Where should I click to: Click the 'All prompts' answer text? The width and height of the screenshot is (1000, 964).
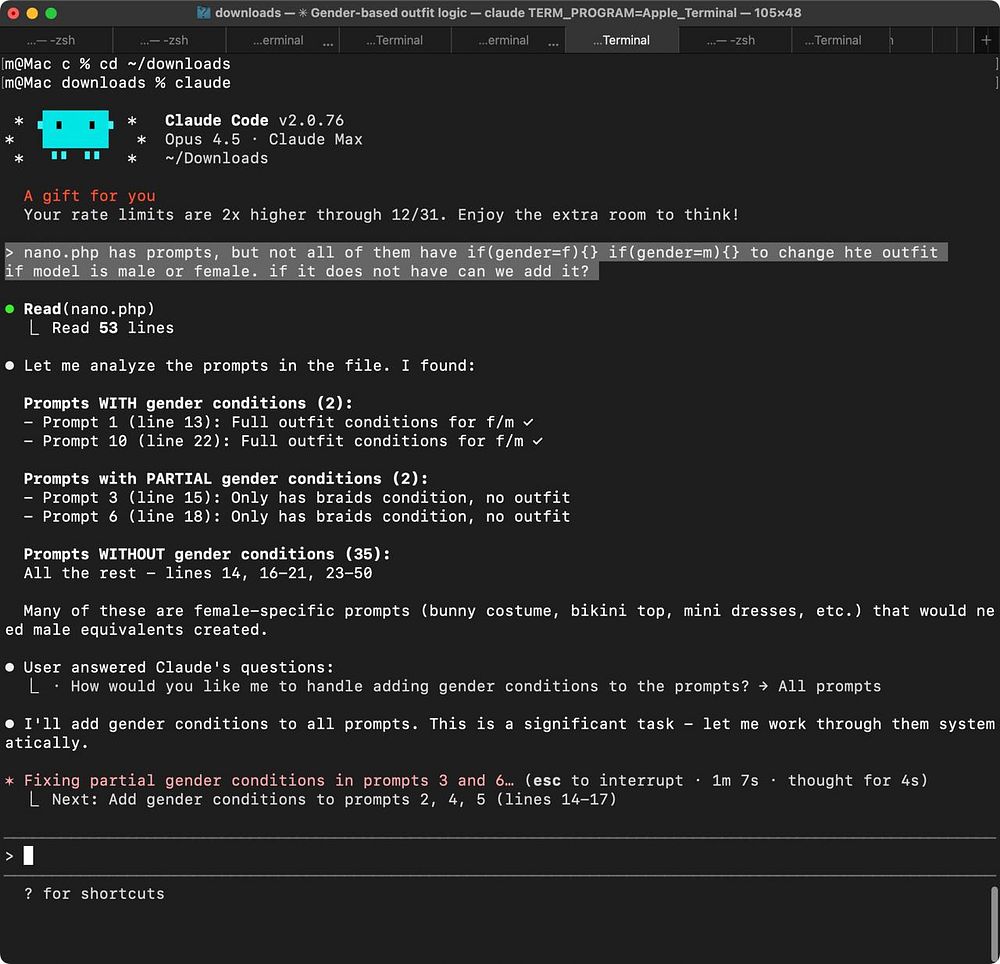[x=829, y=687]
